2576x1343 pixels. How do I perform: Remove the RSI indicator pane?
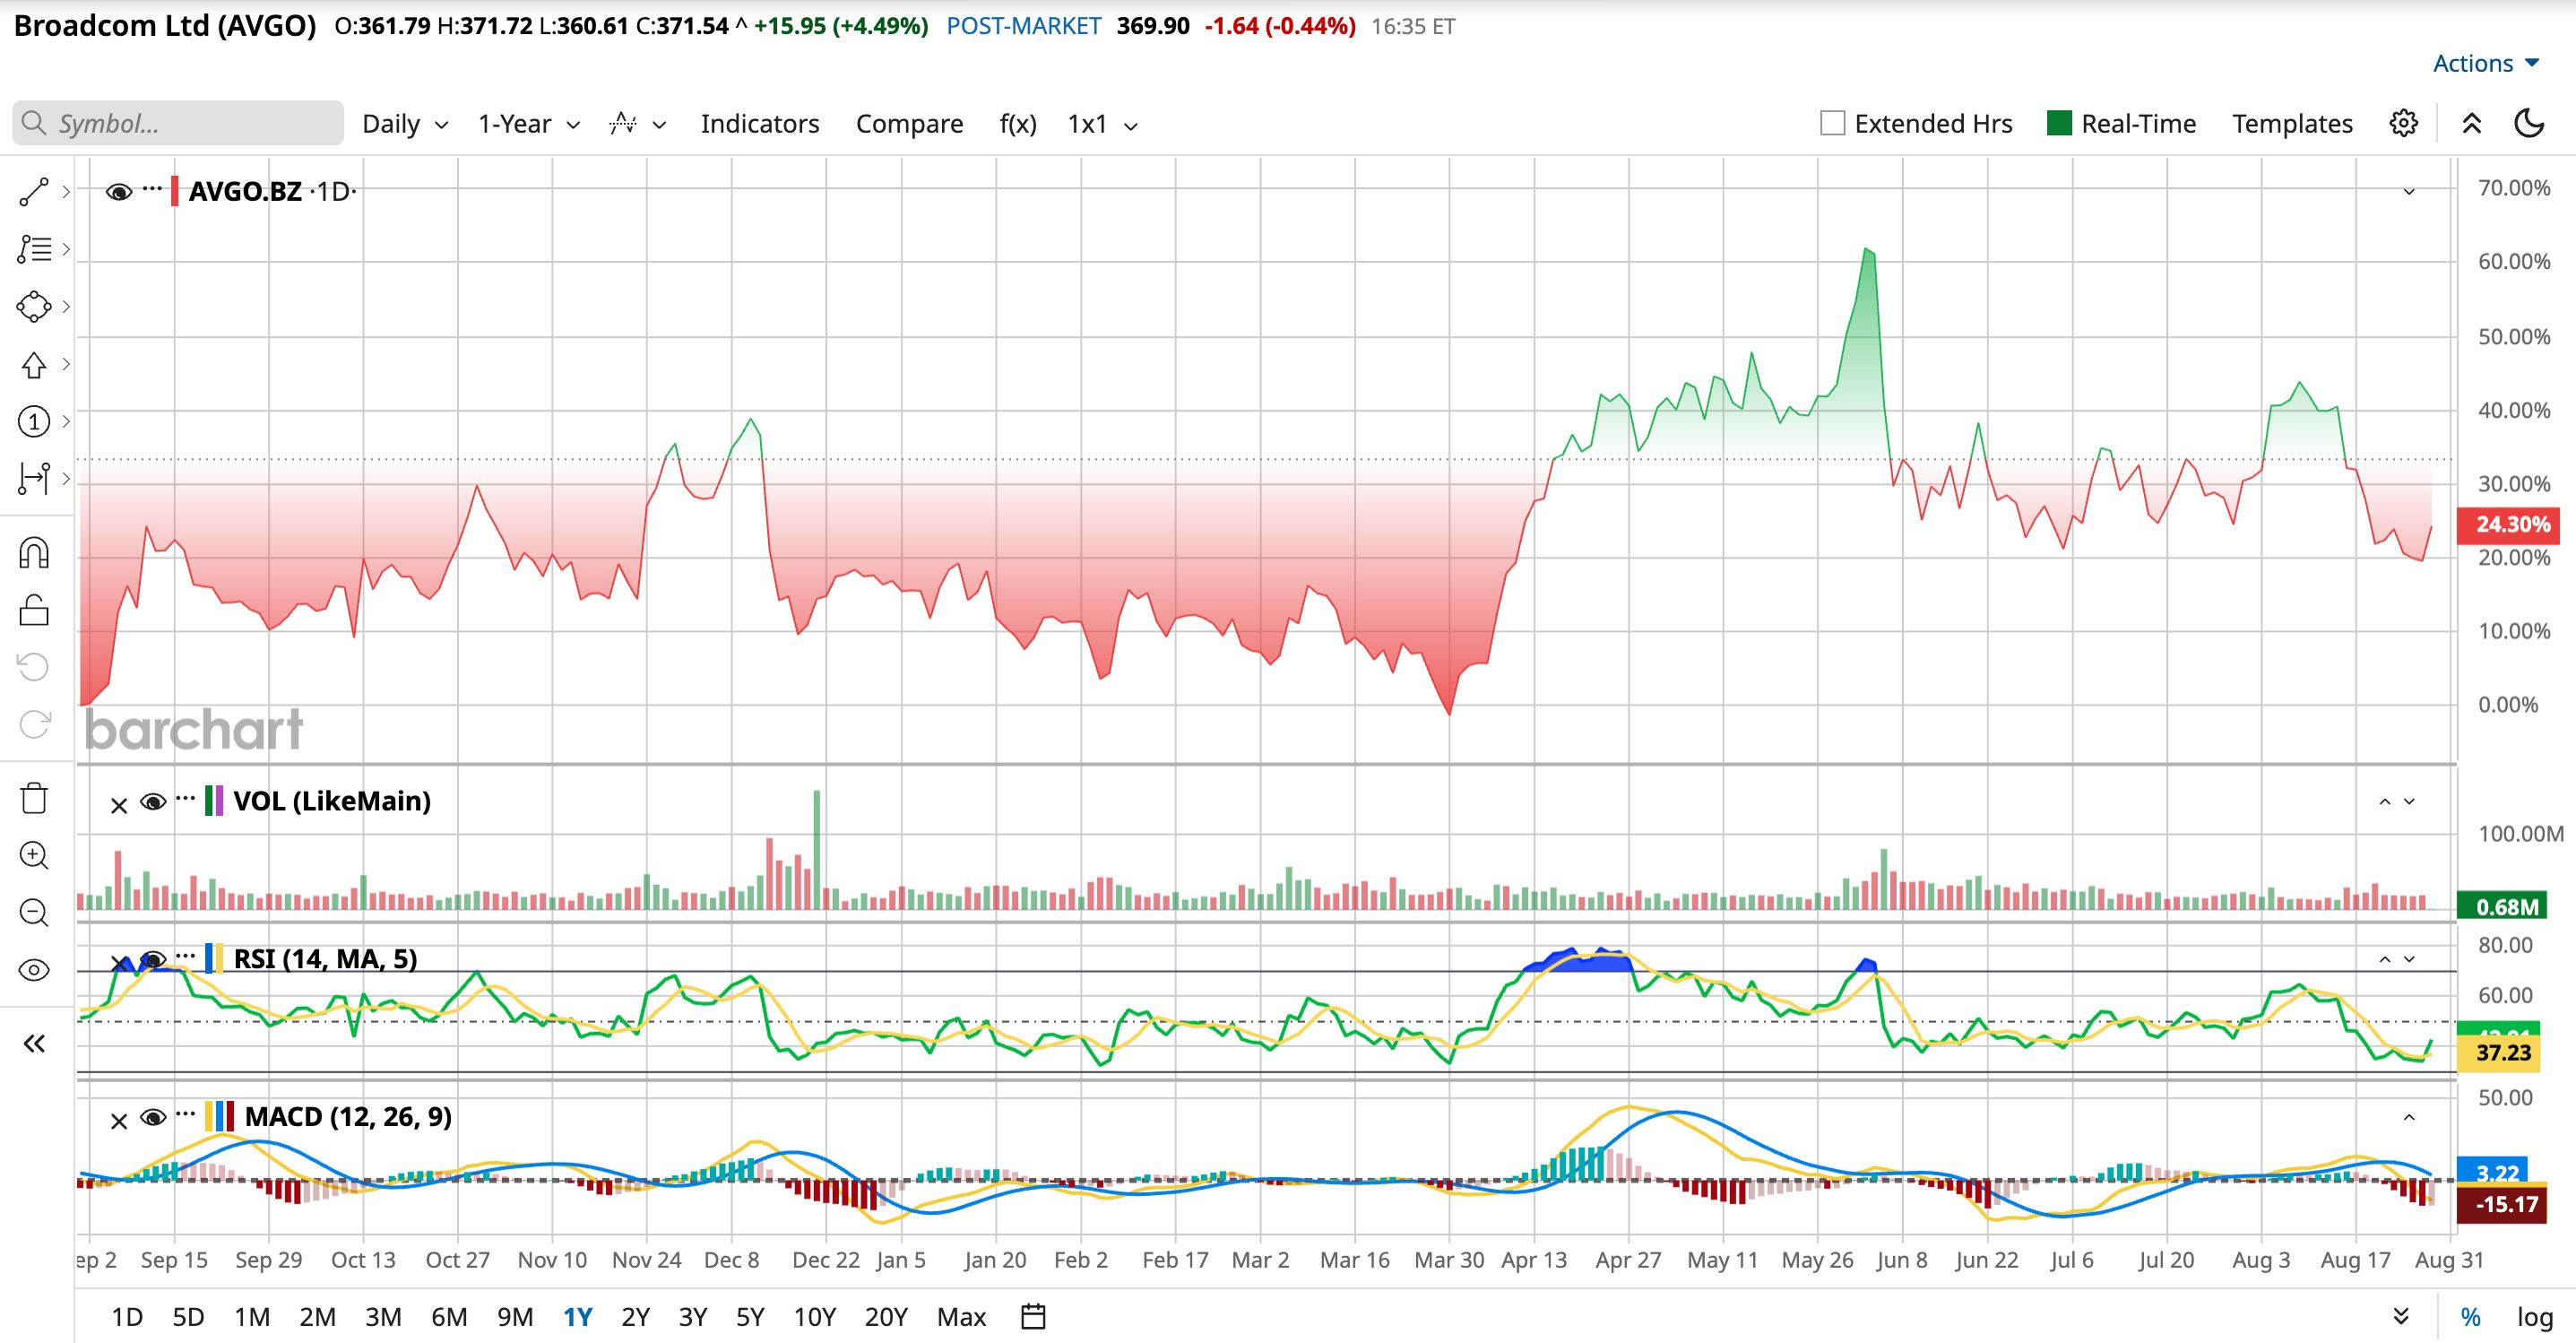pos(118,963)
